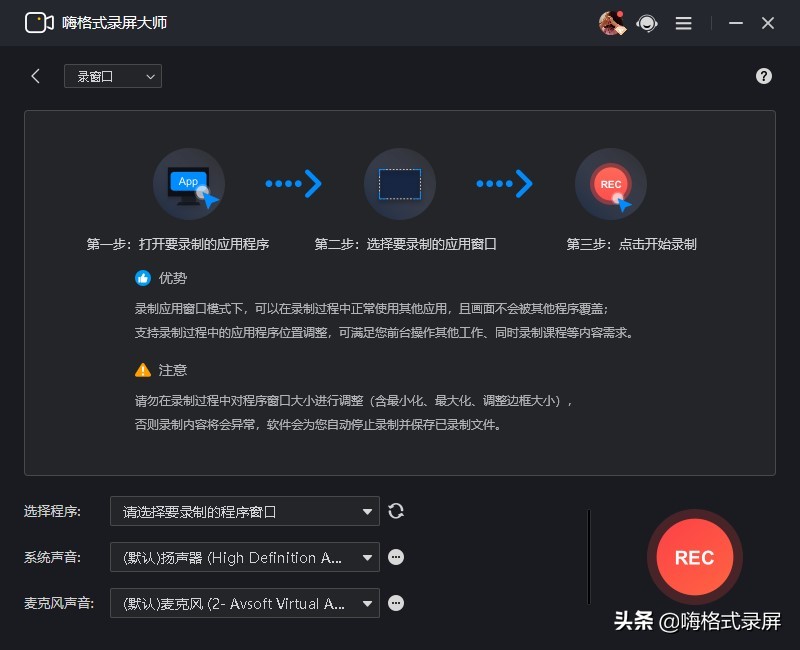Open the 录窗口 recording mode dropdown
Screen dimensions: 800x650
click(x=113, y=76)
